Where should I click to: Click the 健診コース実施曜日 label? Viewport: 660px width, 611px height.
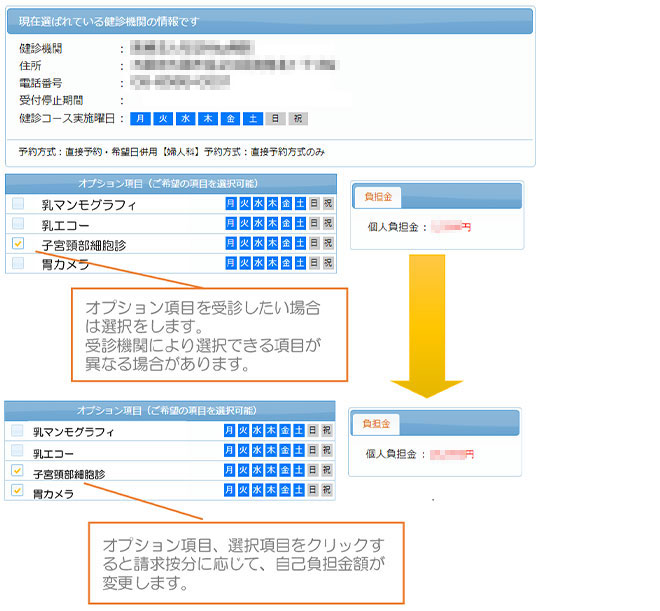tap(67, 119)
